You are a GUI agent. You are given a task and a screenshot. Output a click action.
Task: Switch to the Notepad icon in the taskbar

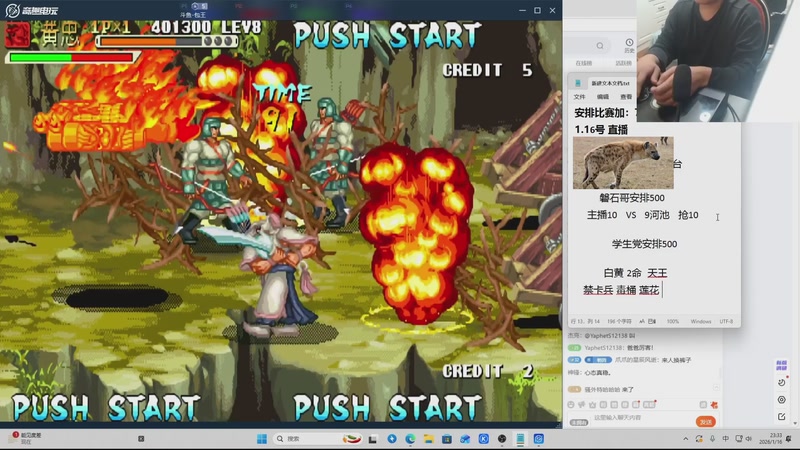(520, 439)
